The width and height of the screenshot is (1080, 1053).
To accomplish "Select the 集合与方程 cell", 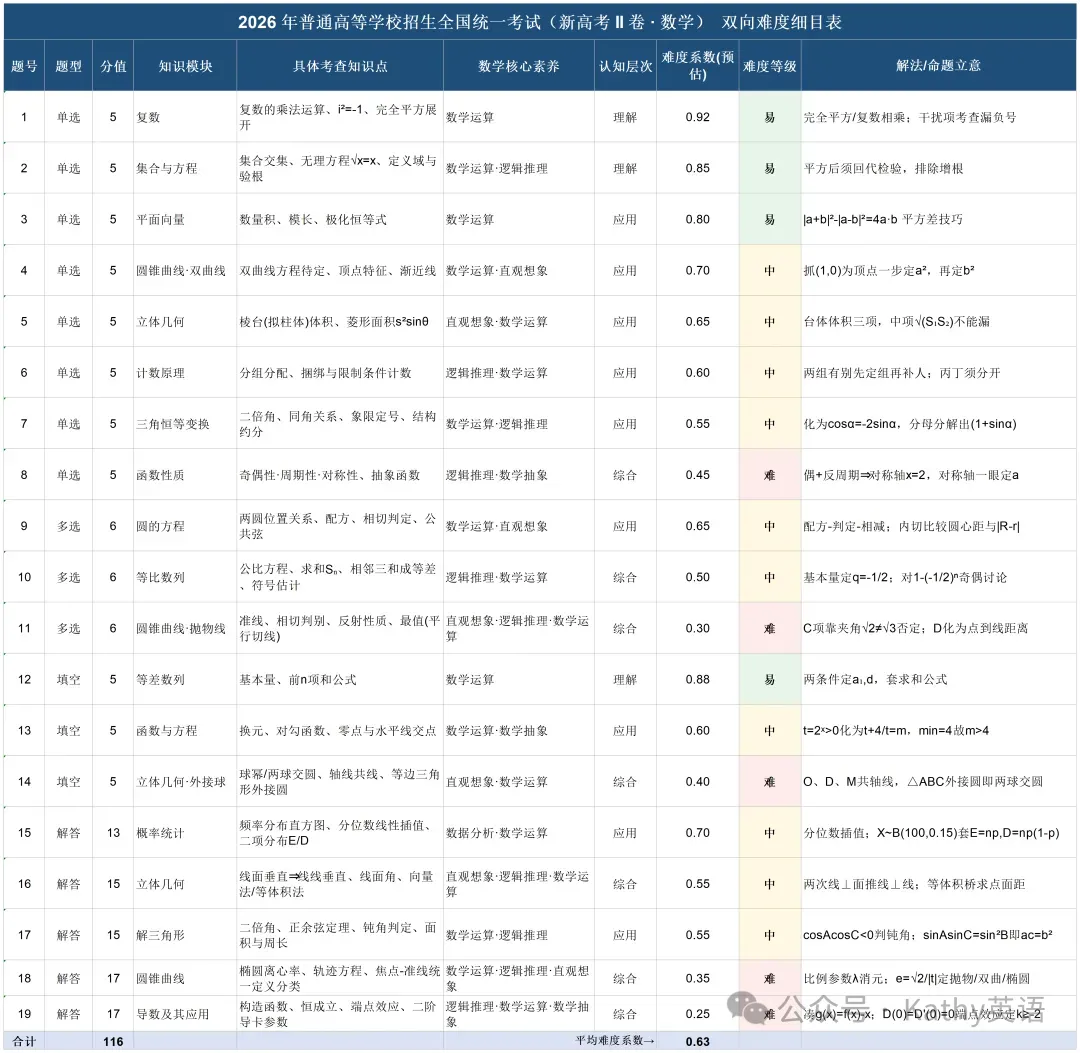I will point(185,168).
